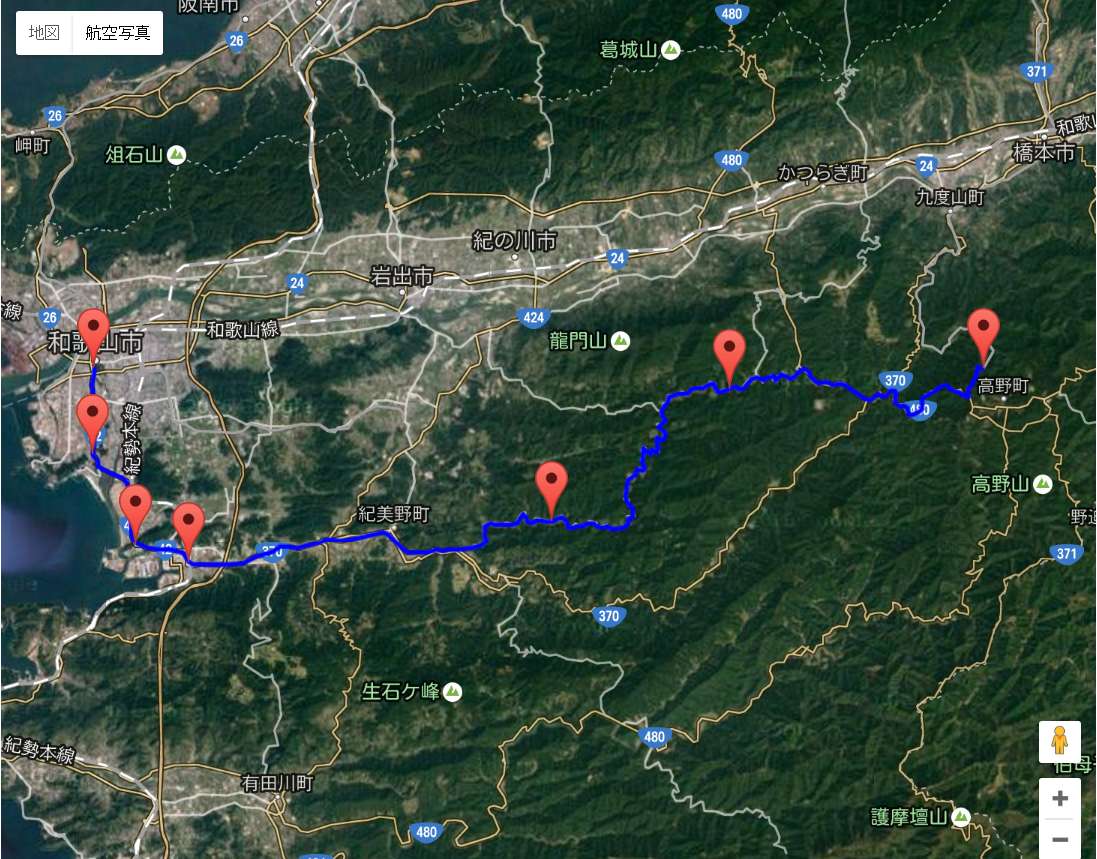Click the 俎石山 mountain icon

point(176,155)
